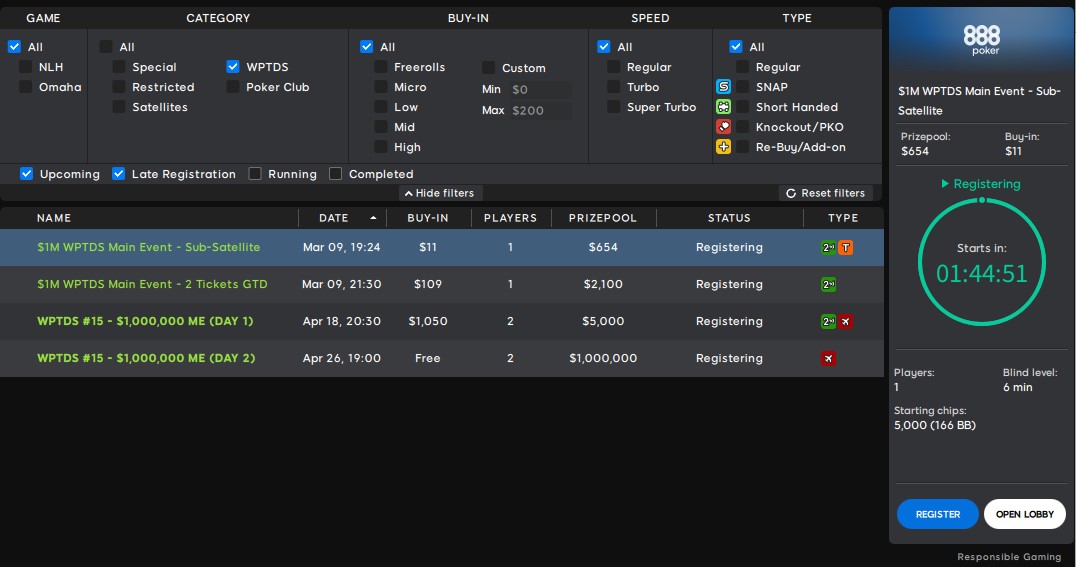
Task: Sort table by PLAYERS column header
Action: [x=510, y=218]
